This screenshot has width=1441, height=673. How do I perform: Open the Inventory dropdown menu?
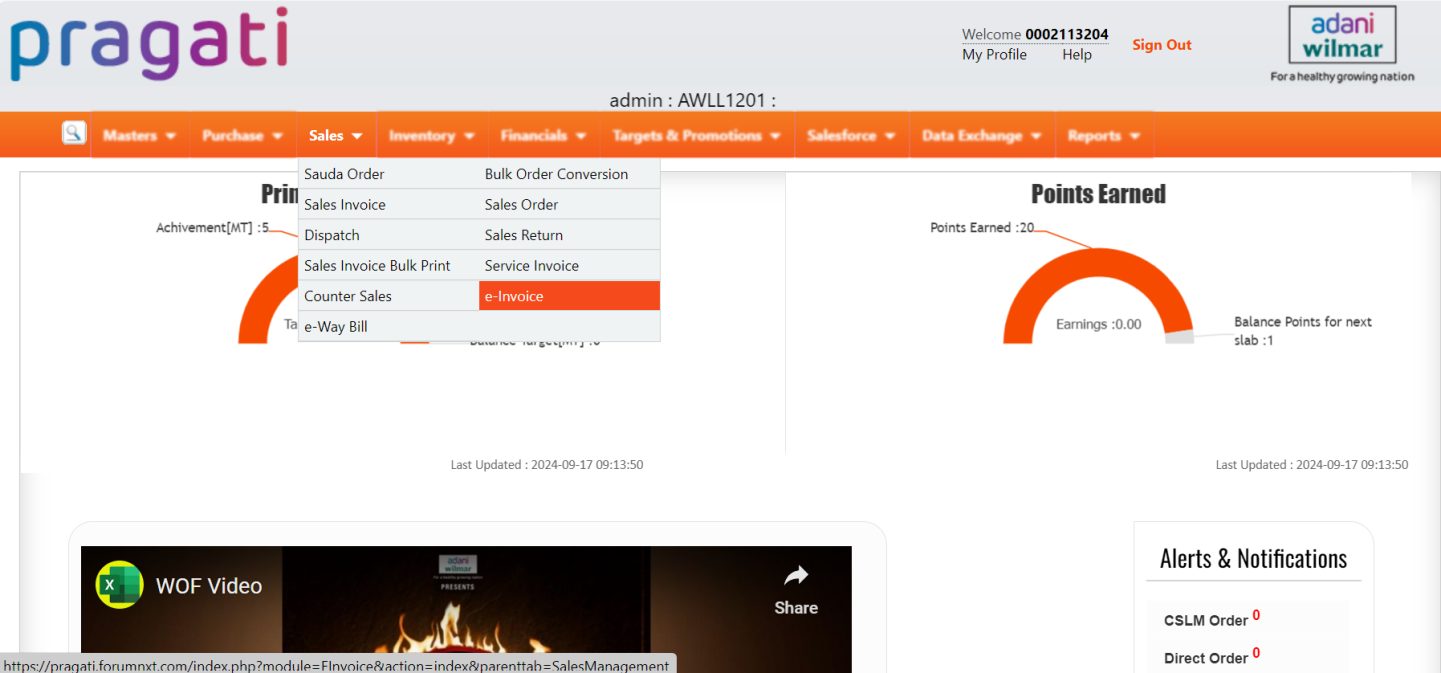click(x=432, y=135)
